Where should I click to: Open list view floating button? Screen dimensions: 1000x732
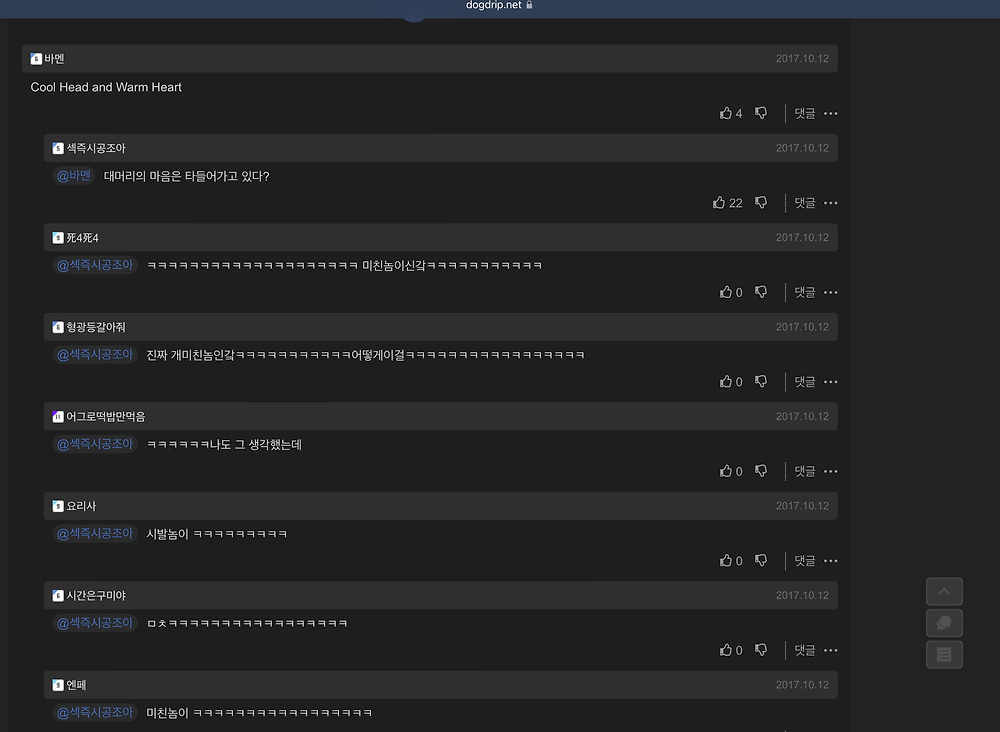pos(944,654)
